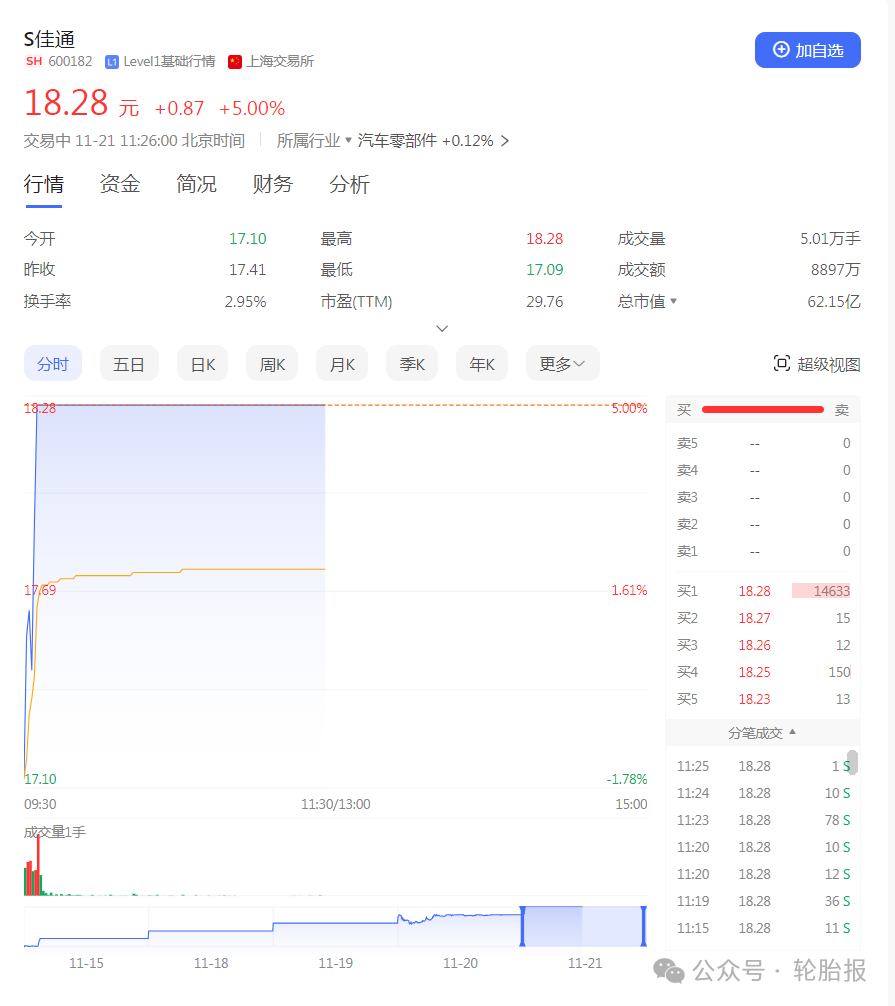Click the plus icon inside 加自选 button
895x1006 pixels.
(780, 49)
